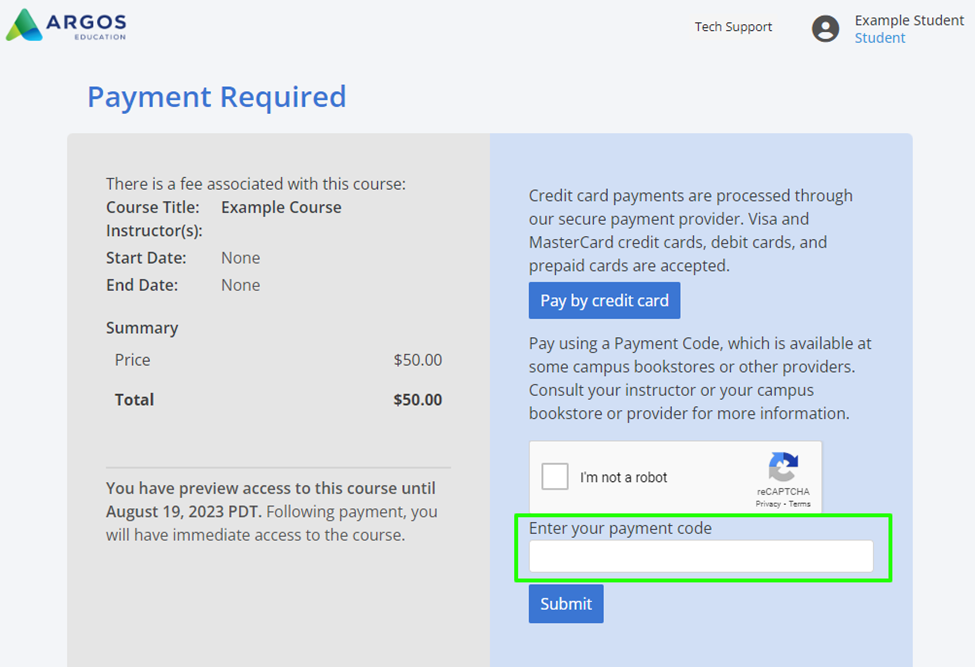This screenshot has height=667, width=975.
Task: Click the Price $50.00 amount
Action: point(417,360)
